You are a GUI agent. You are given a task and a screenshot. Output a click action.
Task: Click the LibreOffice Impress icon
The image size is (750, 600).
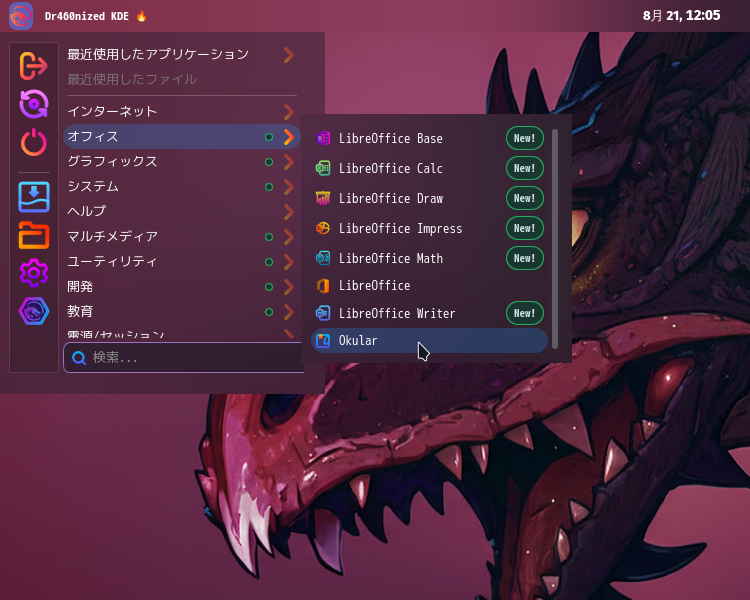[x=323, y=228]
